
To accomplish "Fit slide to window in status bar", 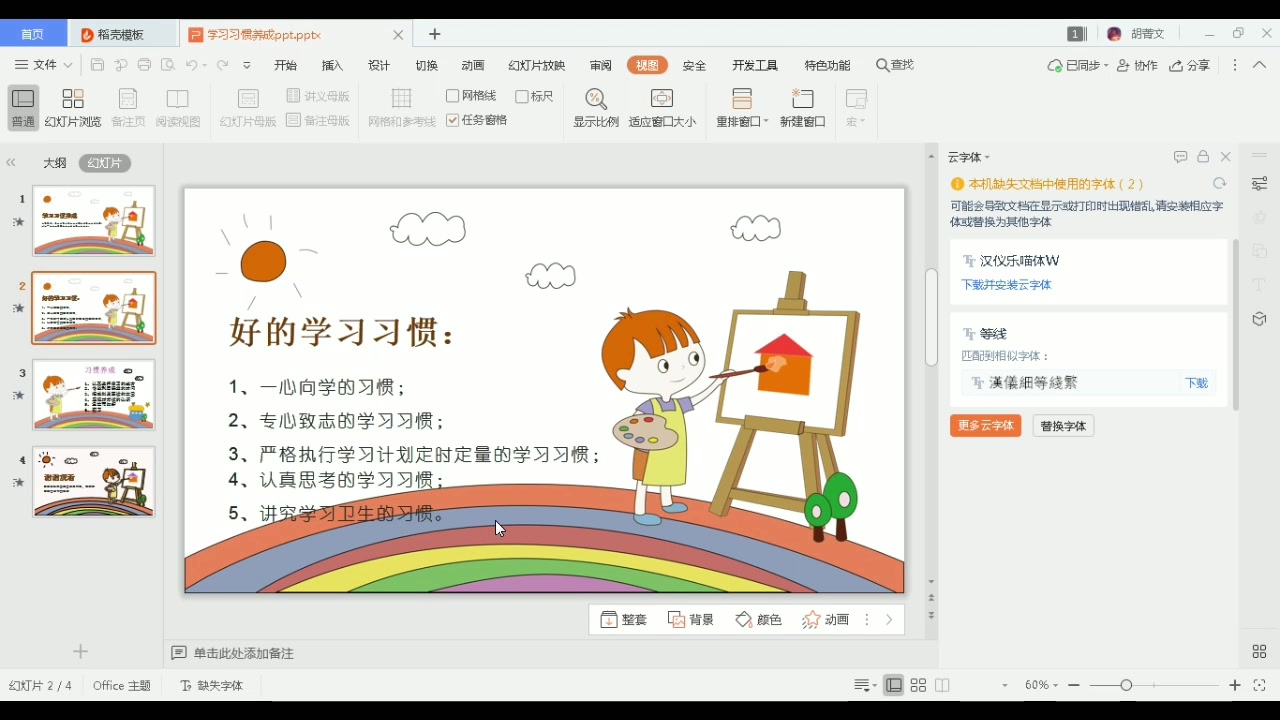I will [x=1259, y=685].
